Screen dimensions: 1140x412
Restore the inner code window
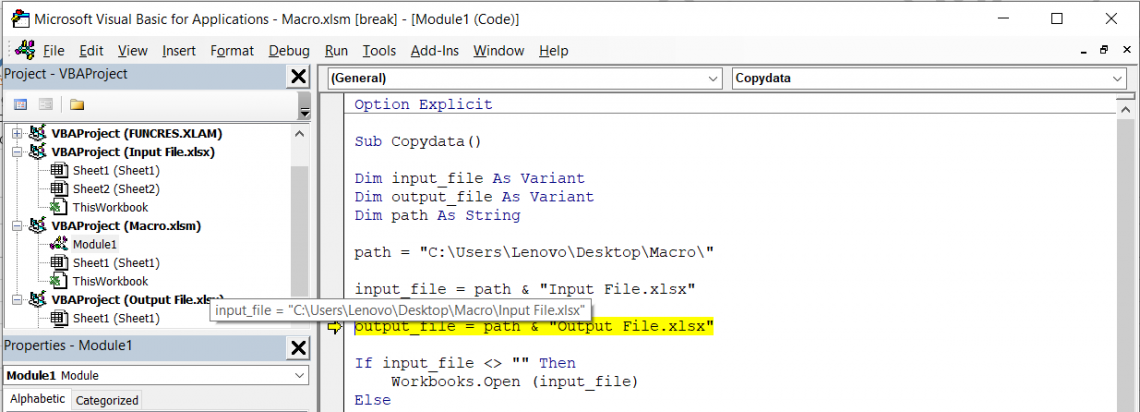[1103, 50]
